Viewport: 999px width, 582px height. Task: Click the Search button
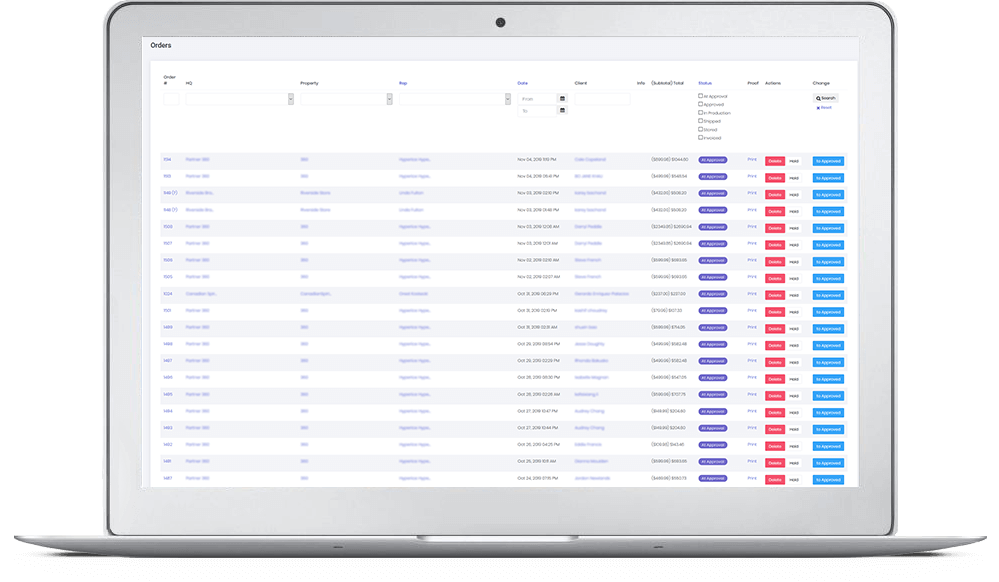(x=826, y=98)
